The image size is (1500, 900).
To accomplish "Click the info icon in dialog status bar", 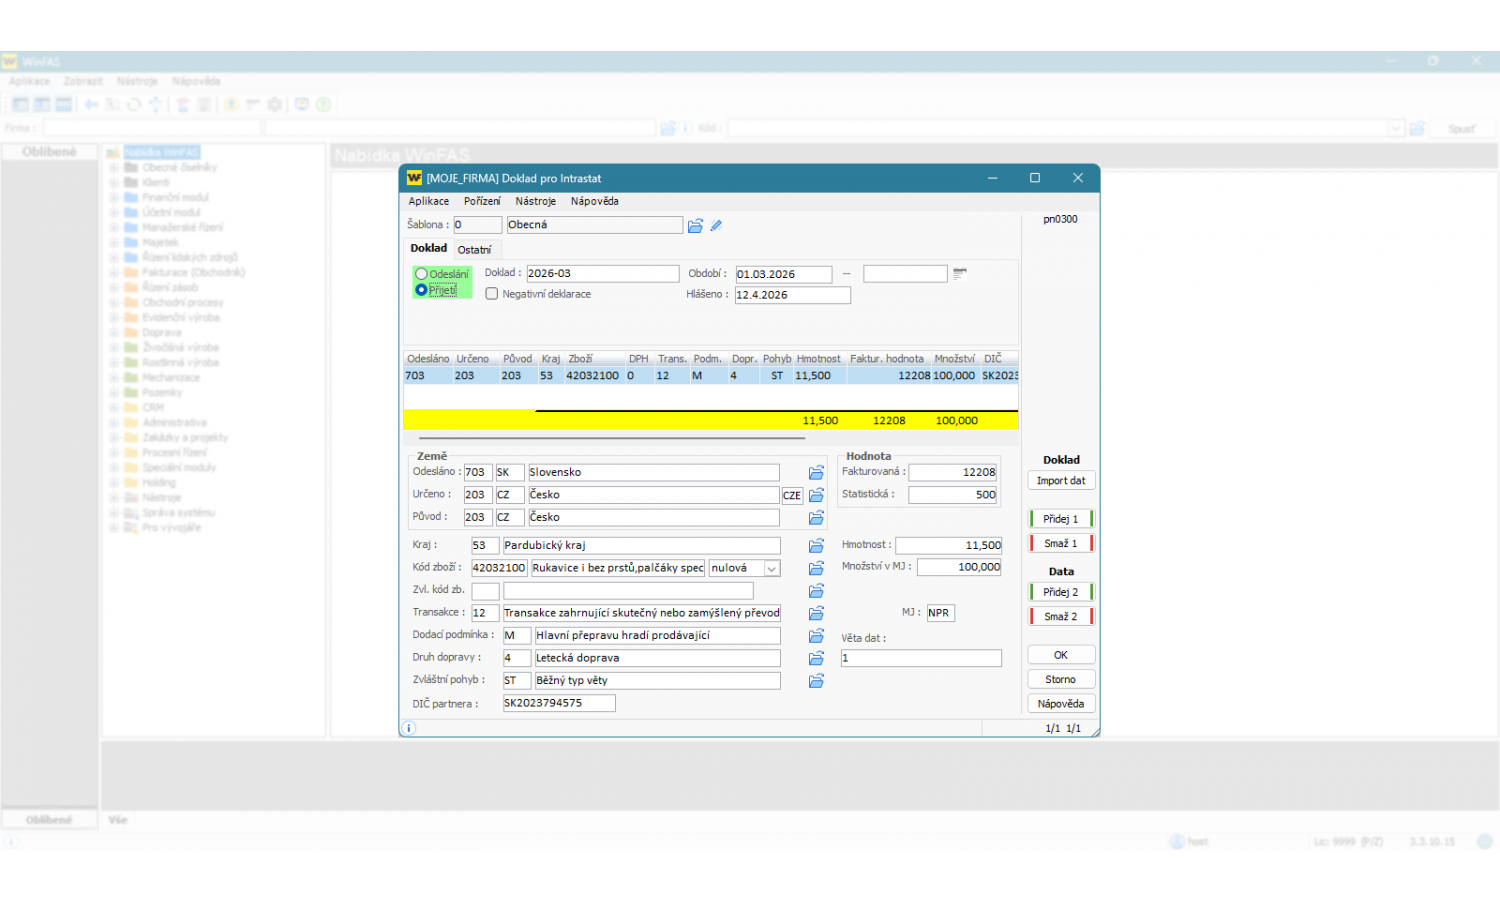I will tap(409, 728).
